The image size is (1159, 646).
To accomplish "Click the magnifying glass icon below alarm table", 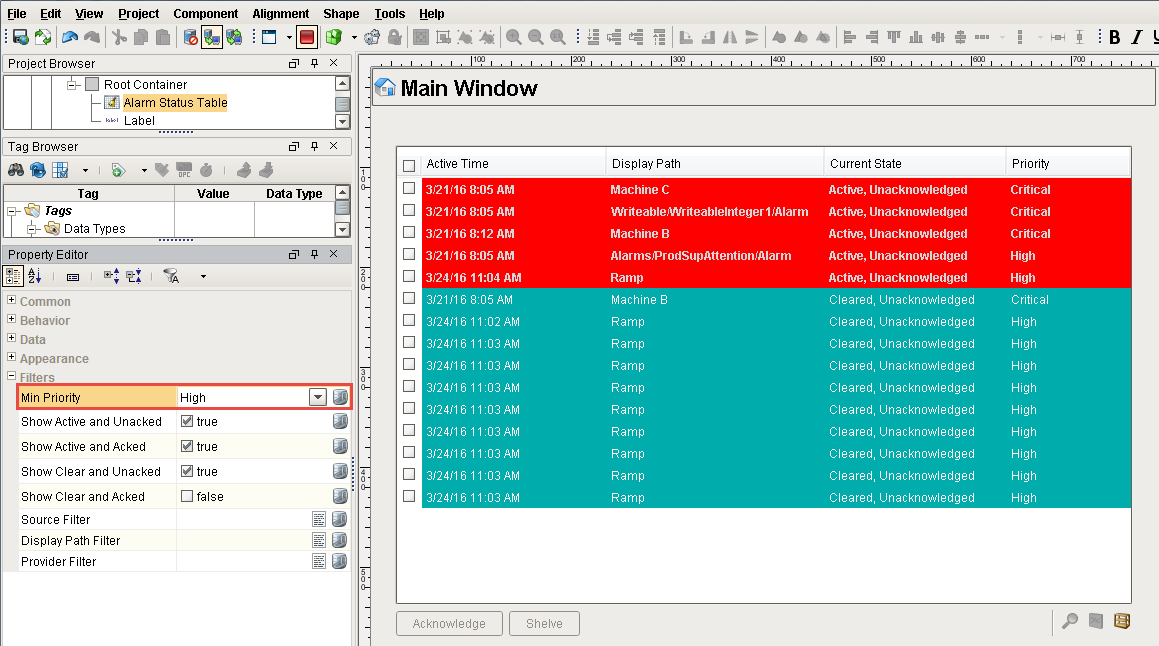I will (1070, 621).
